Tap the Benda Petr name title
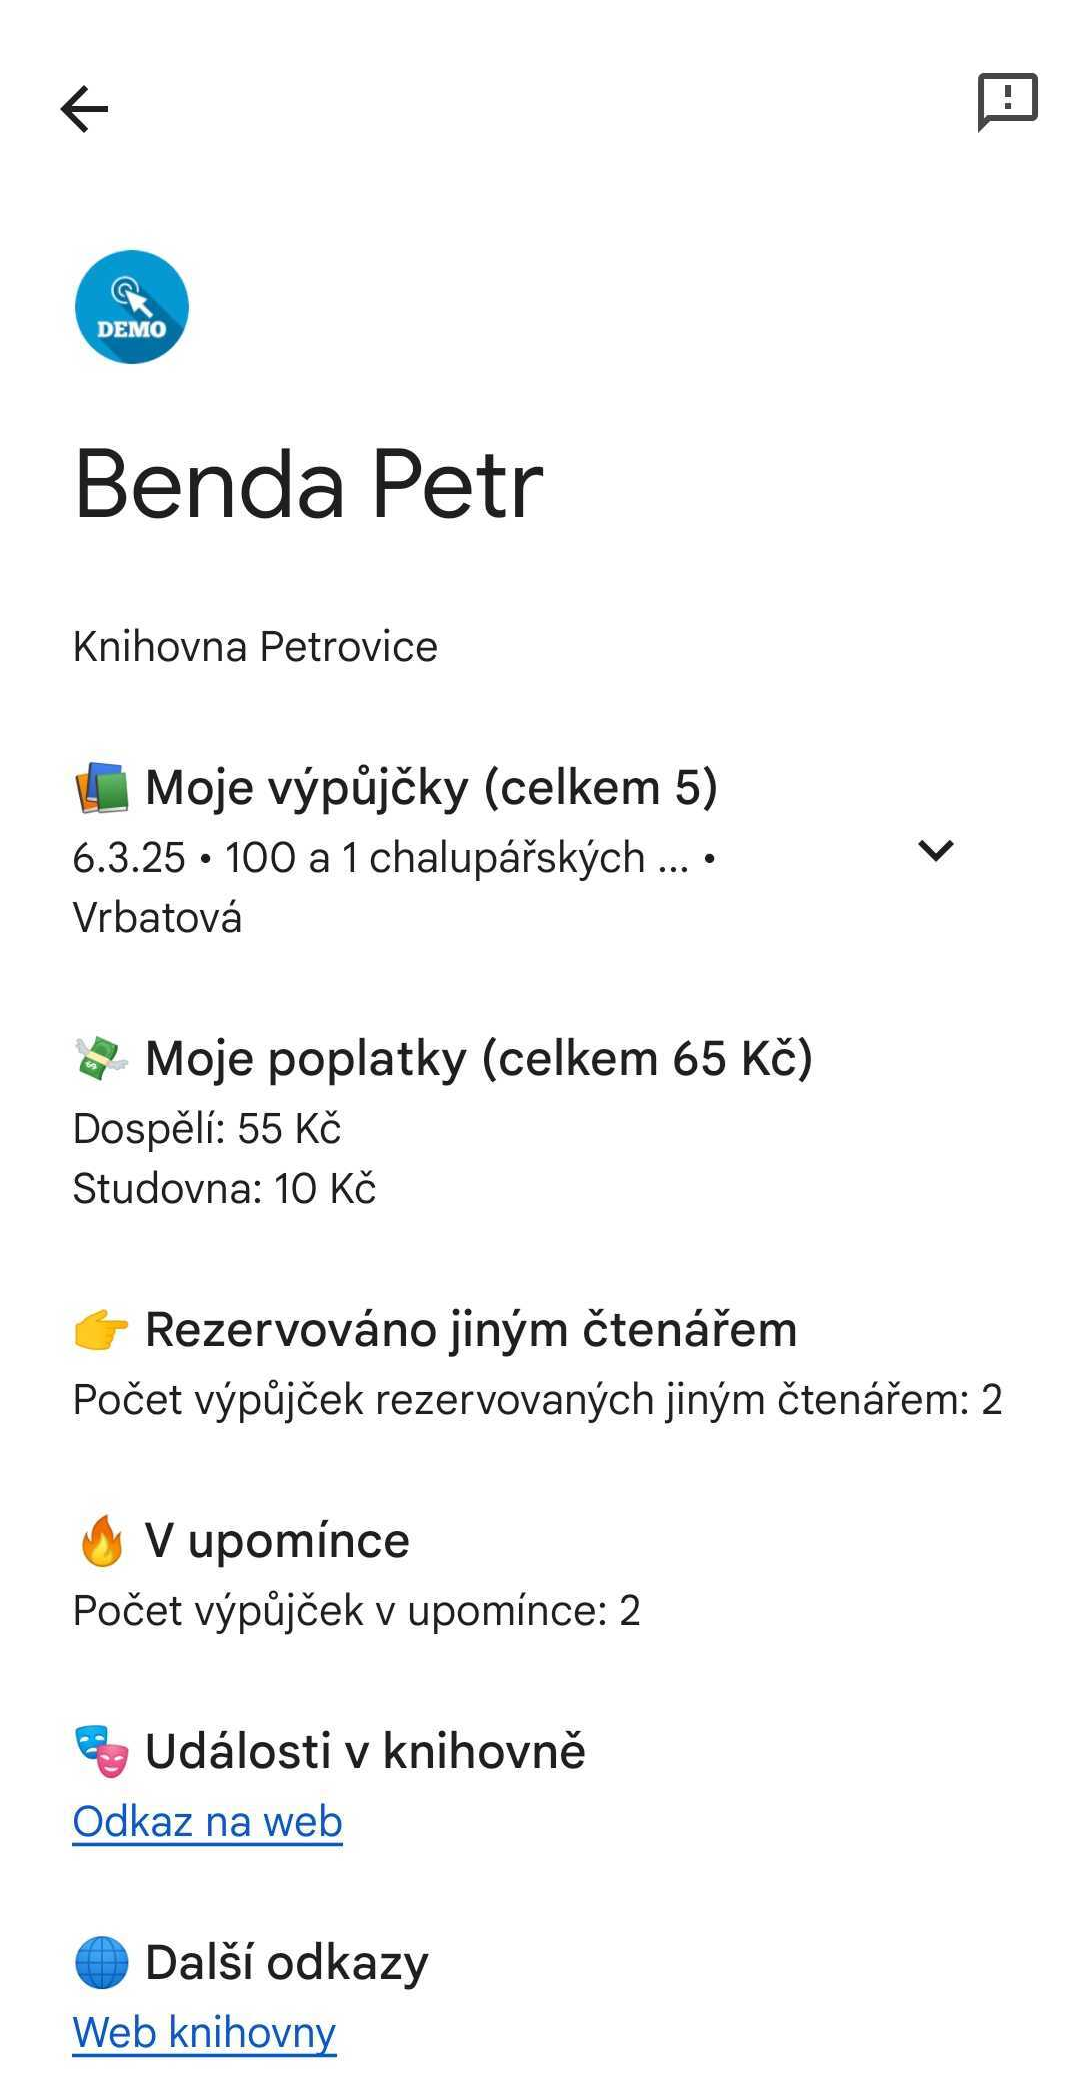Screen dimensions: 1080x2080 pyautogui.click(x=309, y=485)
